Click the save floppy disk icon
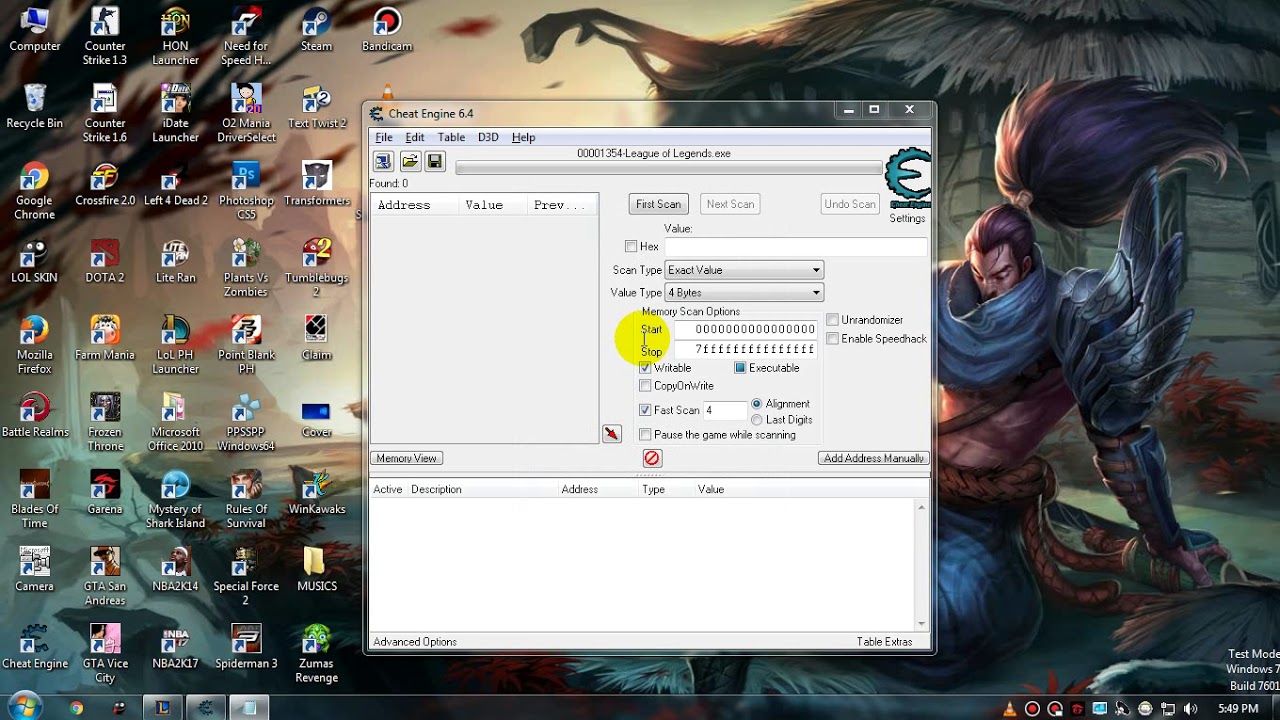 click(x=435, y=161)
